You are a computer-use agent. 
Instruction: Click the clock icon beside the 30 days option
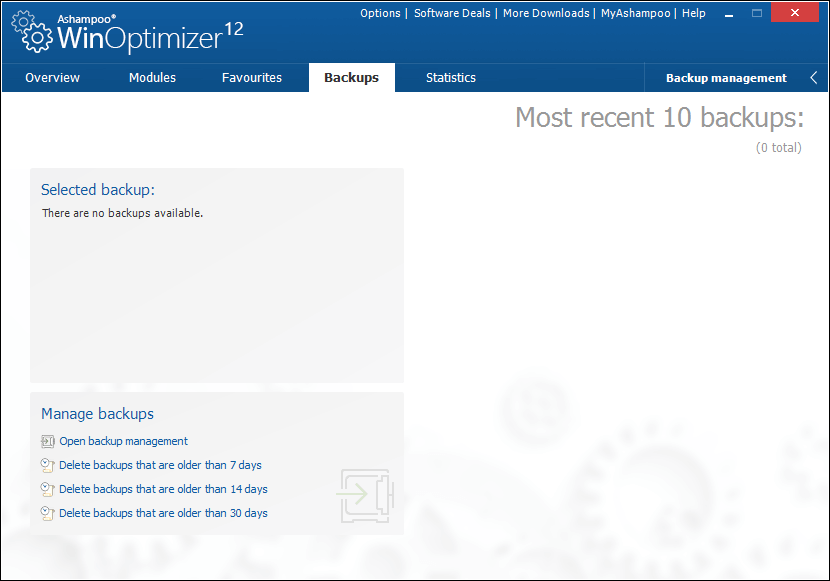(x=48, y=513)
